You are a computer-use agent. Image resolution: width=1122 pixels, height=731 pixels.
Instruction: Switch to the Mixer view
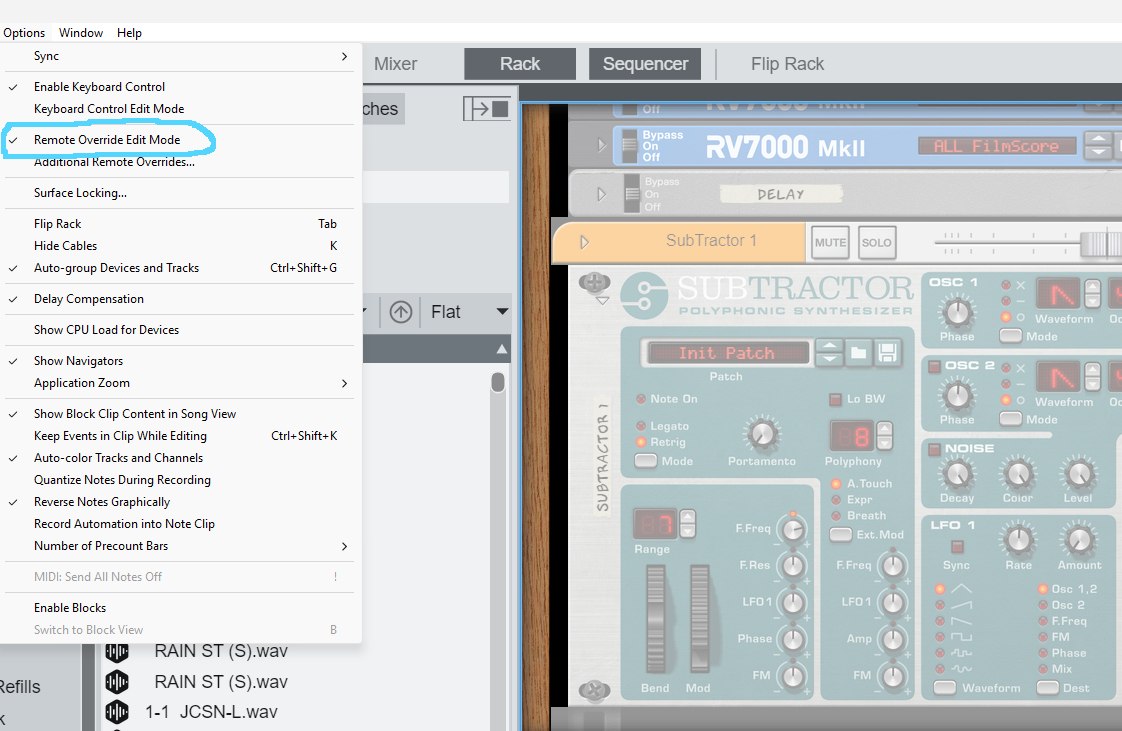coord(395,64)
